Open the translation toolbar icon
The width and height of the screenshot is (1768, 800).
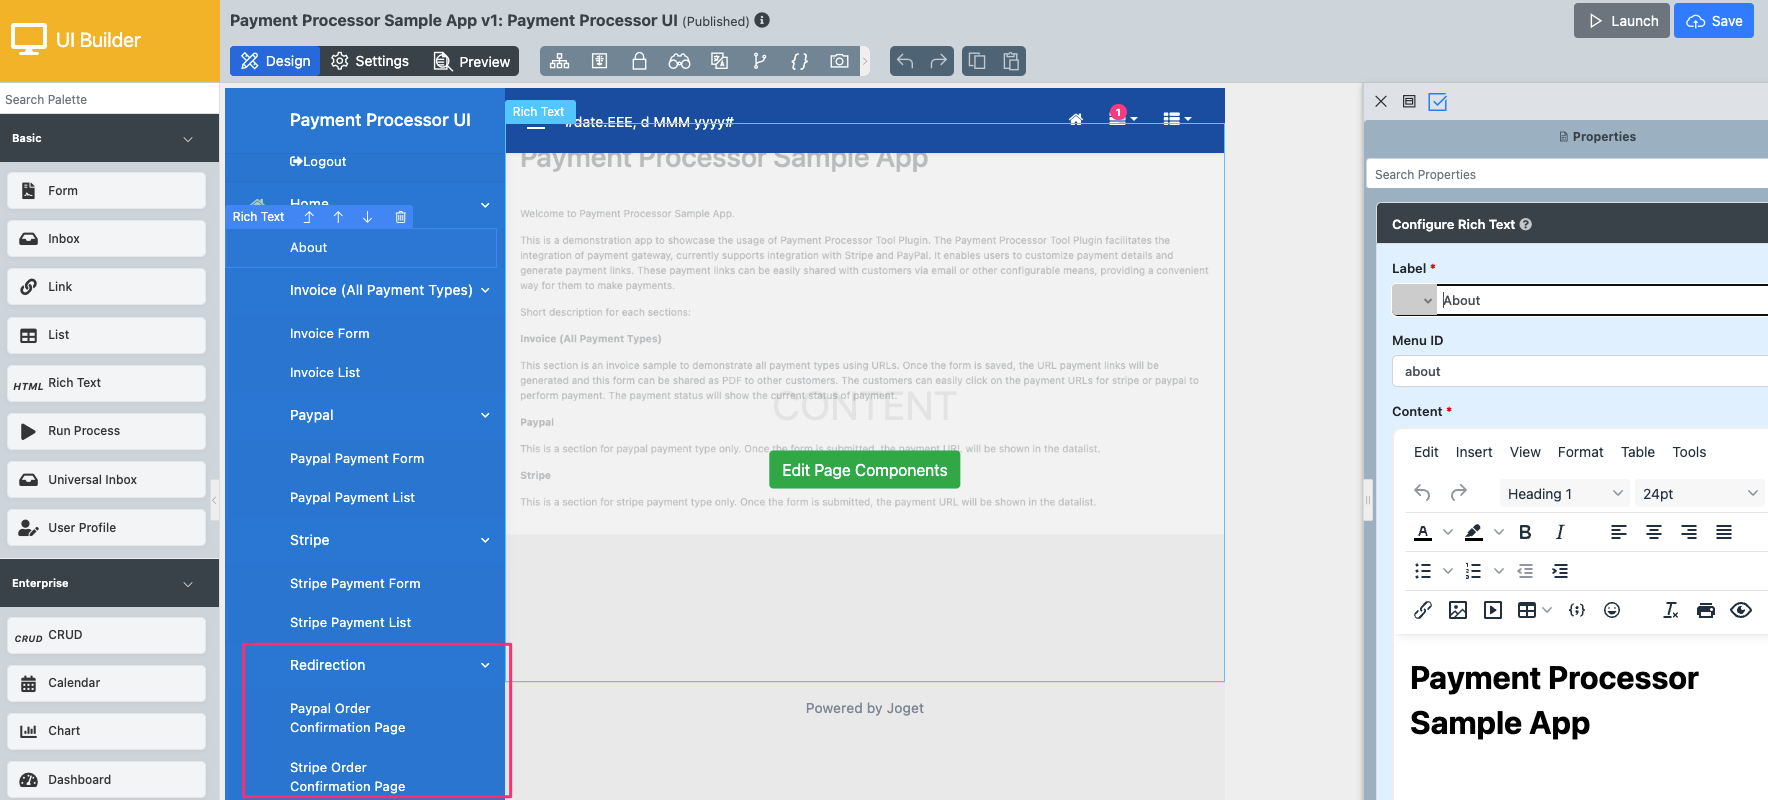[719, 61]
